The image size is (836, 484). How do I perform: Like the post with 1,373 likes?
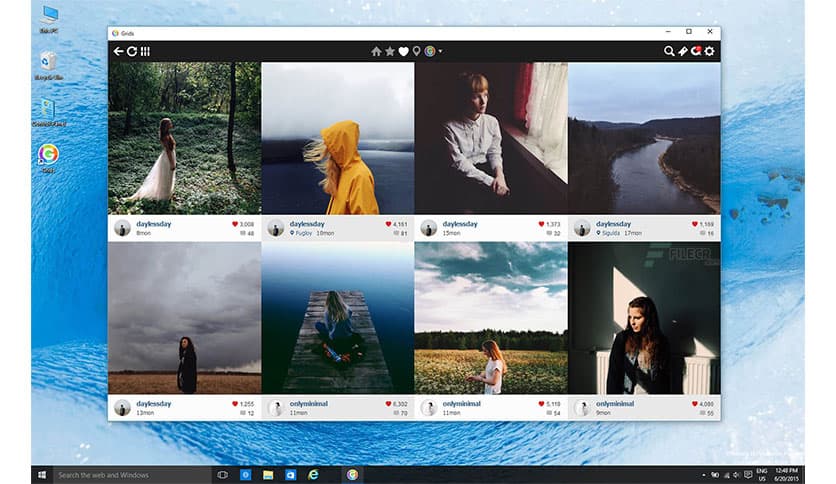coord(541,224)
